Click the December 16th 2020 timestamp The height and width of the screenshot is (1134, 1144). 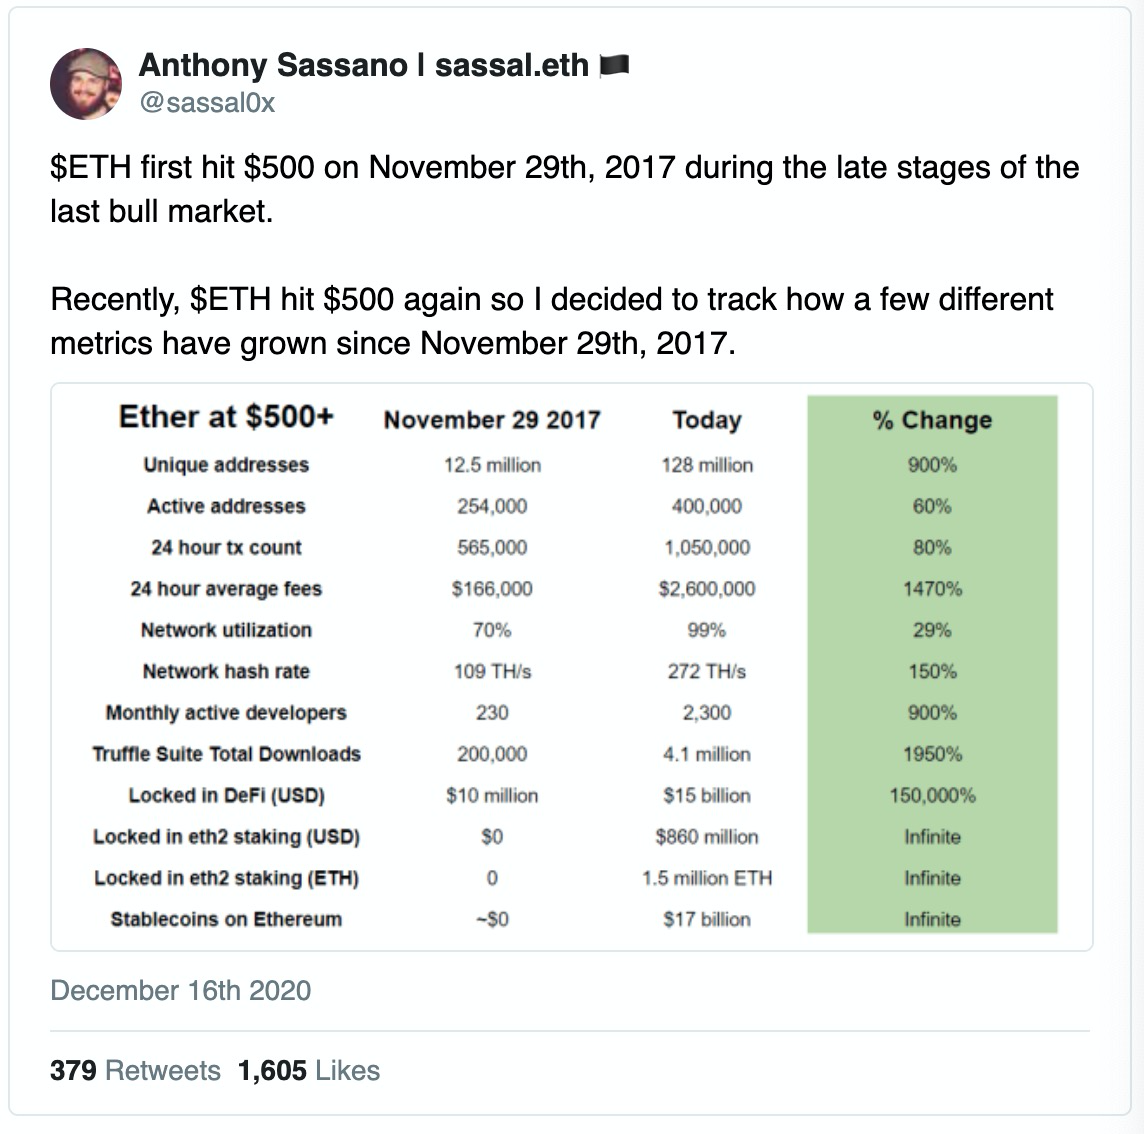click(181, 990)
